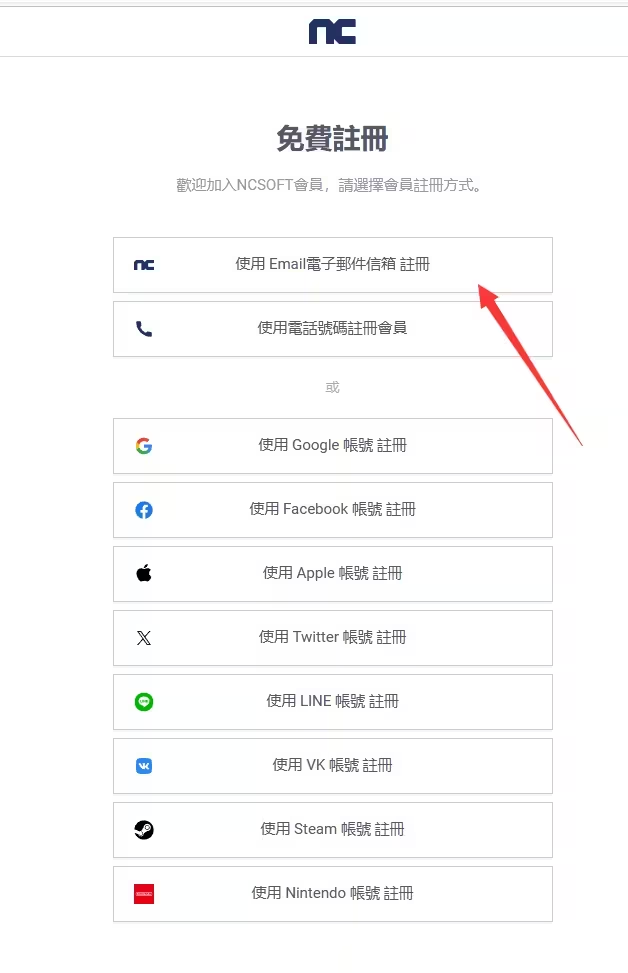
Task: Click the Steam logo icon
Action: tap(144, 830)
